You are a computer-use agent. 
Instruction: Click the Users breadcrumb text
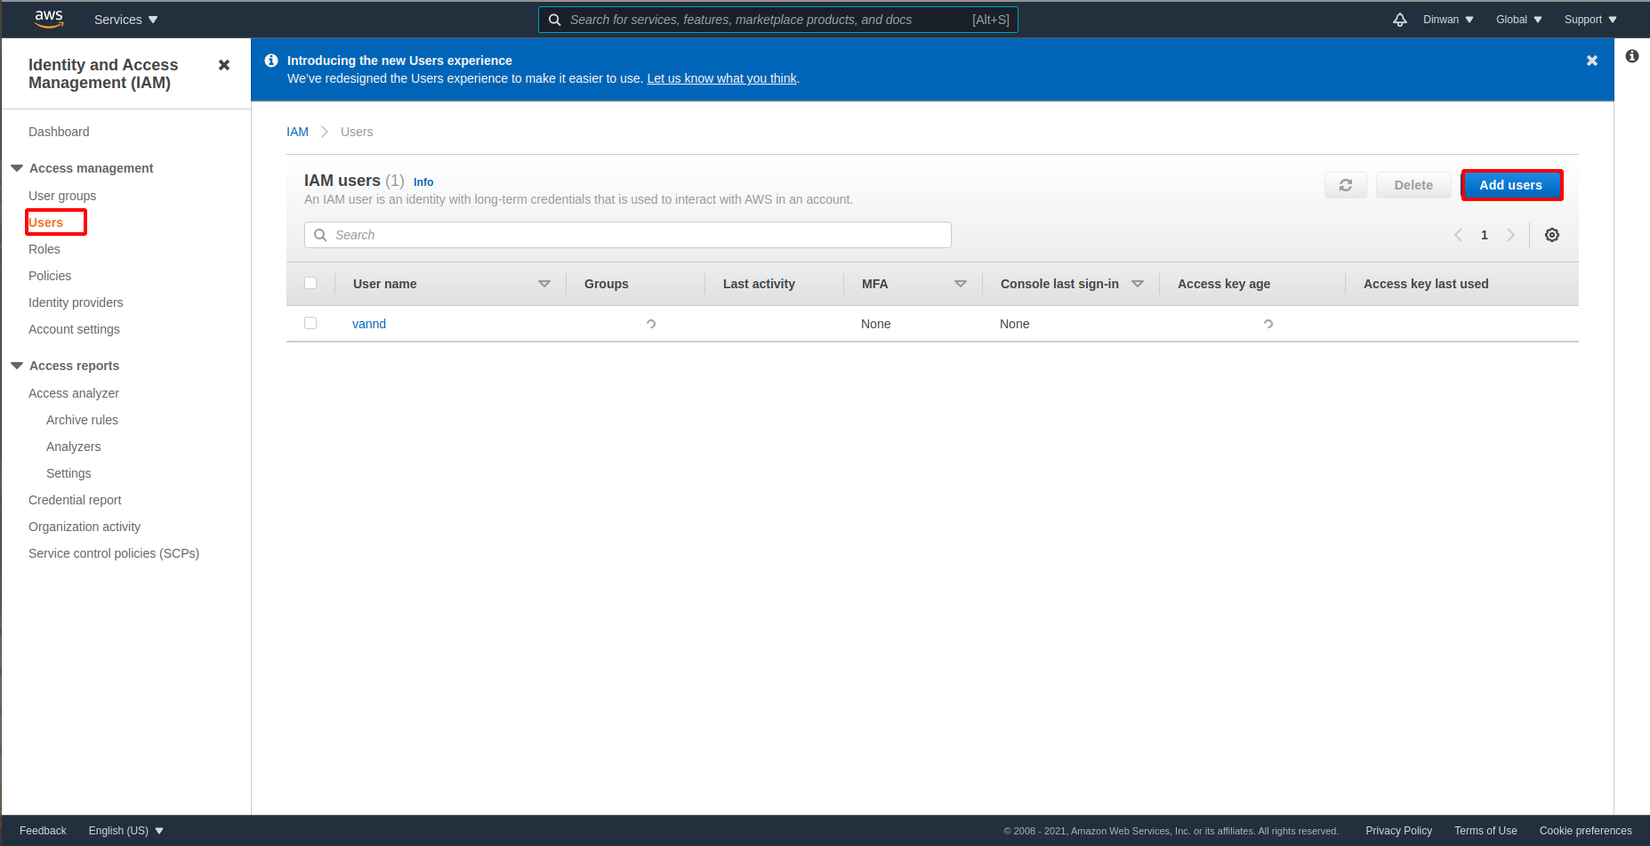coord(356,132)
